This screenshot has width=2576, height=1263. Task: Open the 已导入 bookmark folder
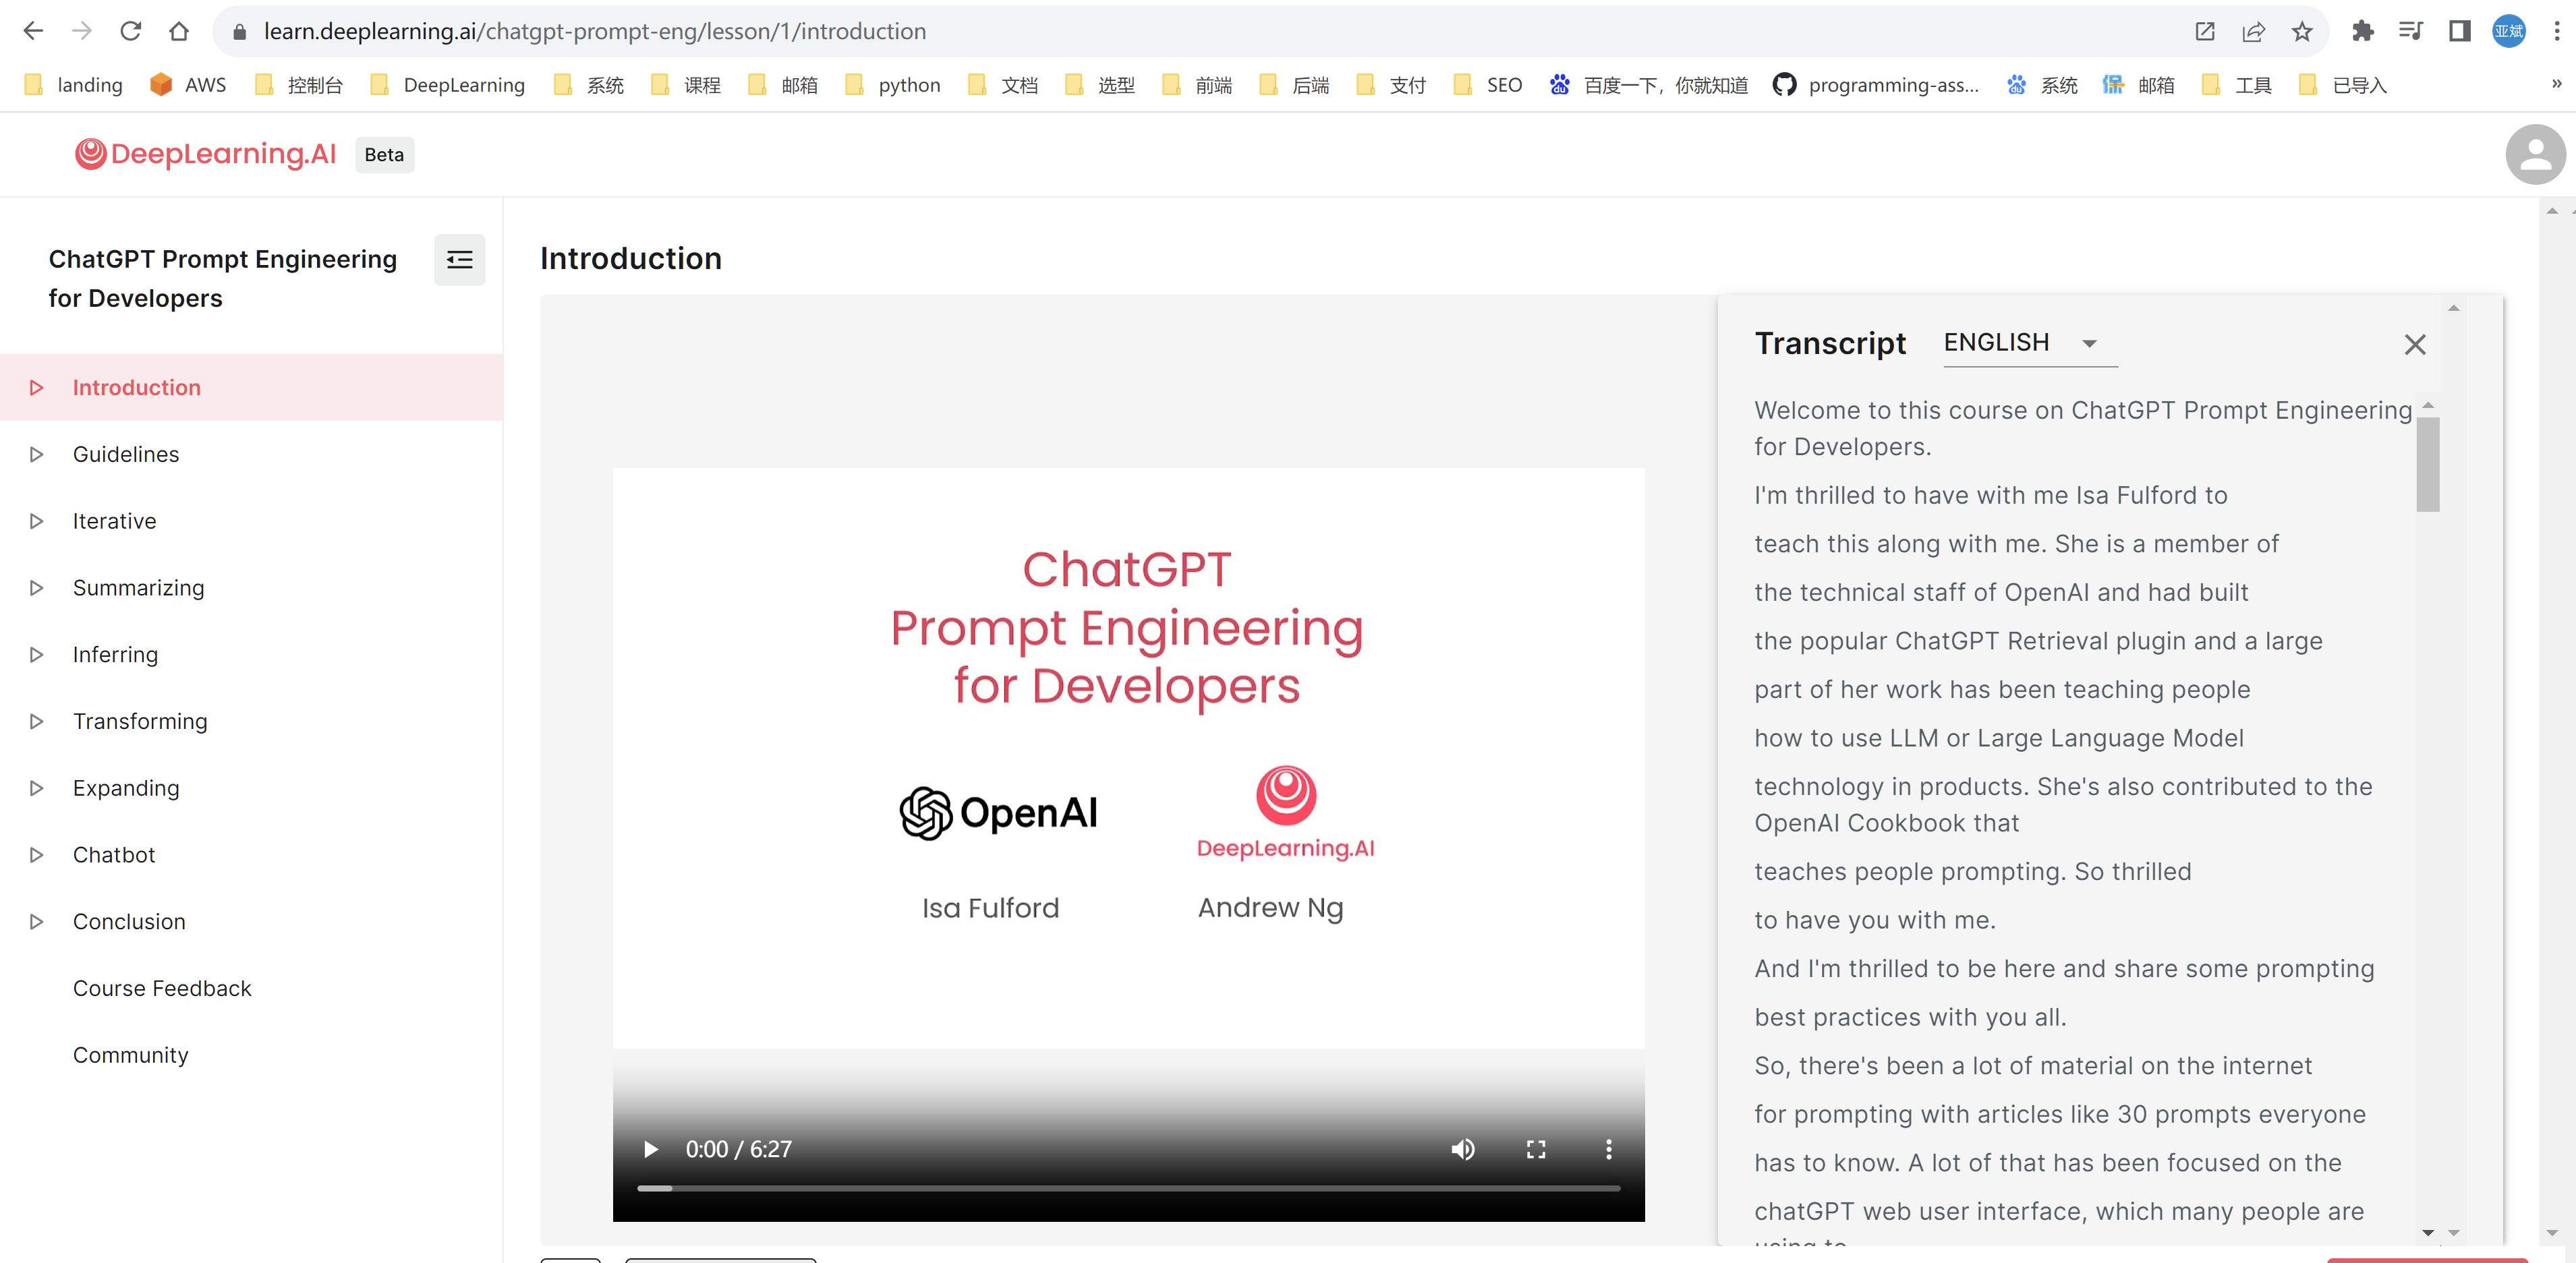point(2343,85)
